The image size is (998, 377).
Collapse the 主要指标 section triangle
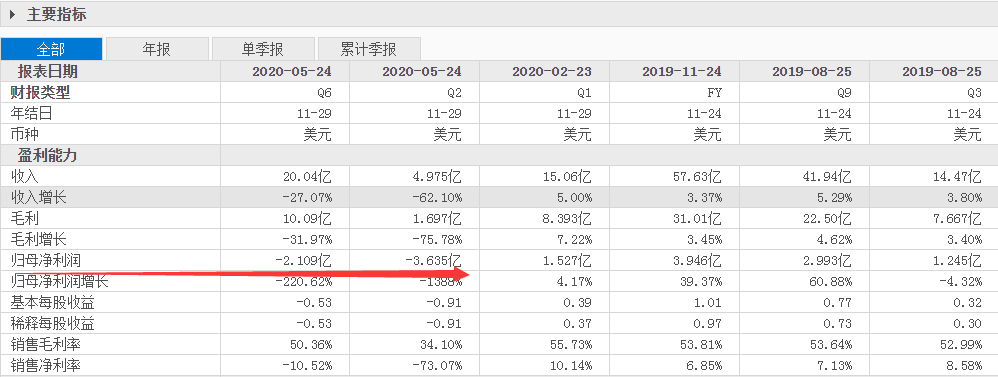click(x=12, y=14)
